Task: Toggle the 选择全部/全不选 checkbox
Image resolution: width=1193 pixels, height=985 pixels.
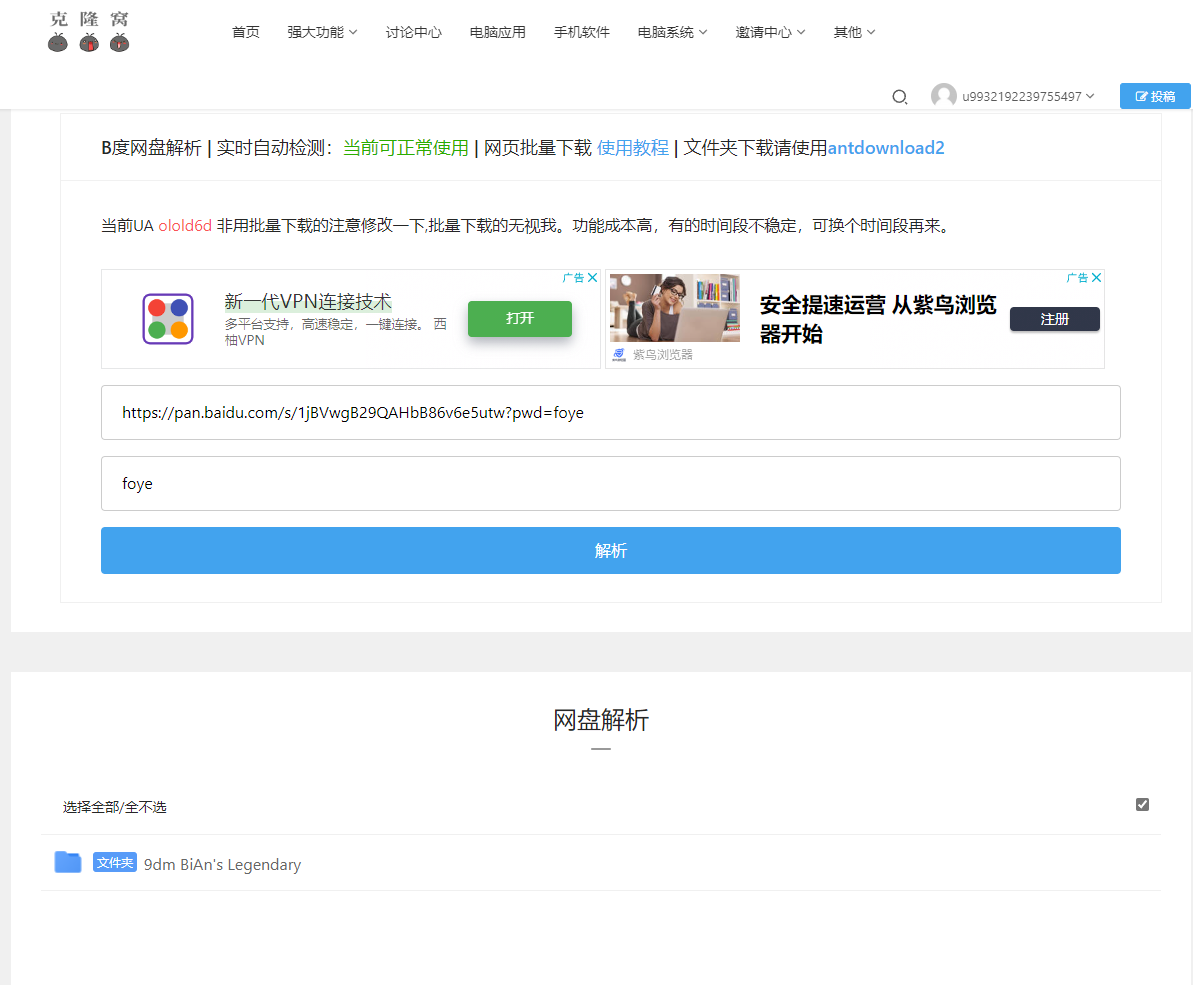Action: point(1142,805)
